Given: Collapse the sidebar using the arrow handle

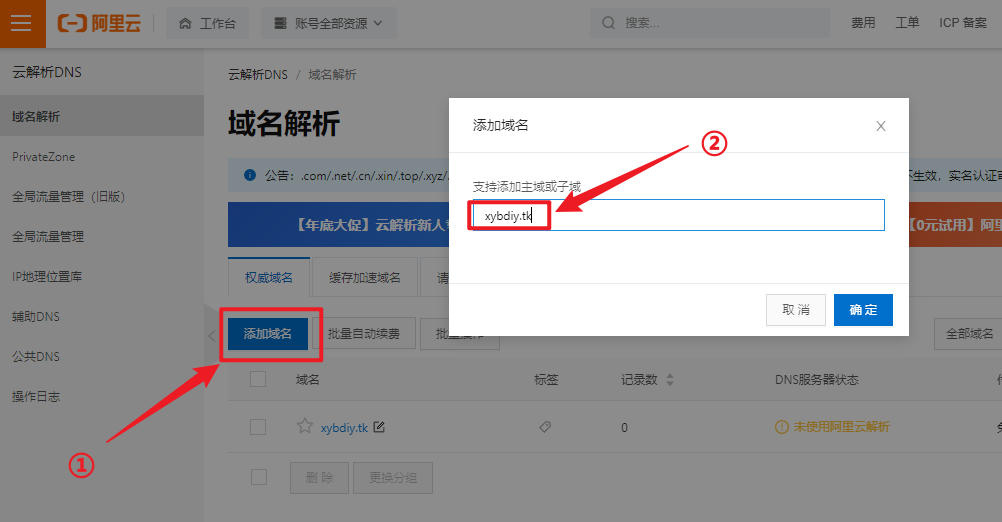Looking at the screenshot, I should pyautogui.click(x=211, y=335).
